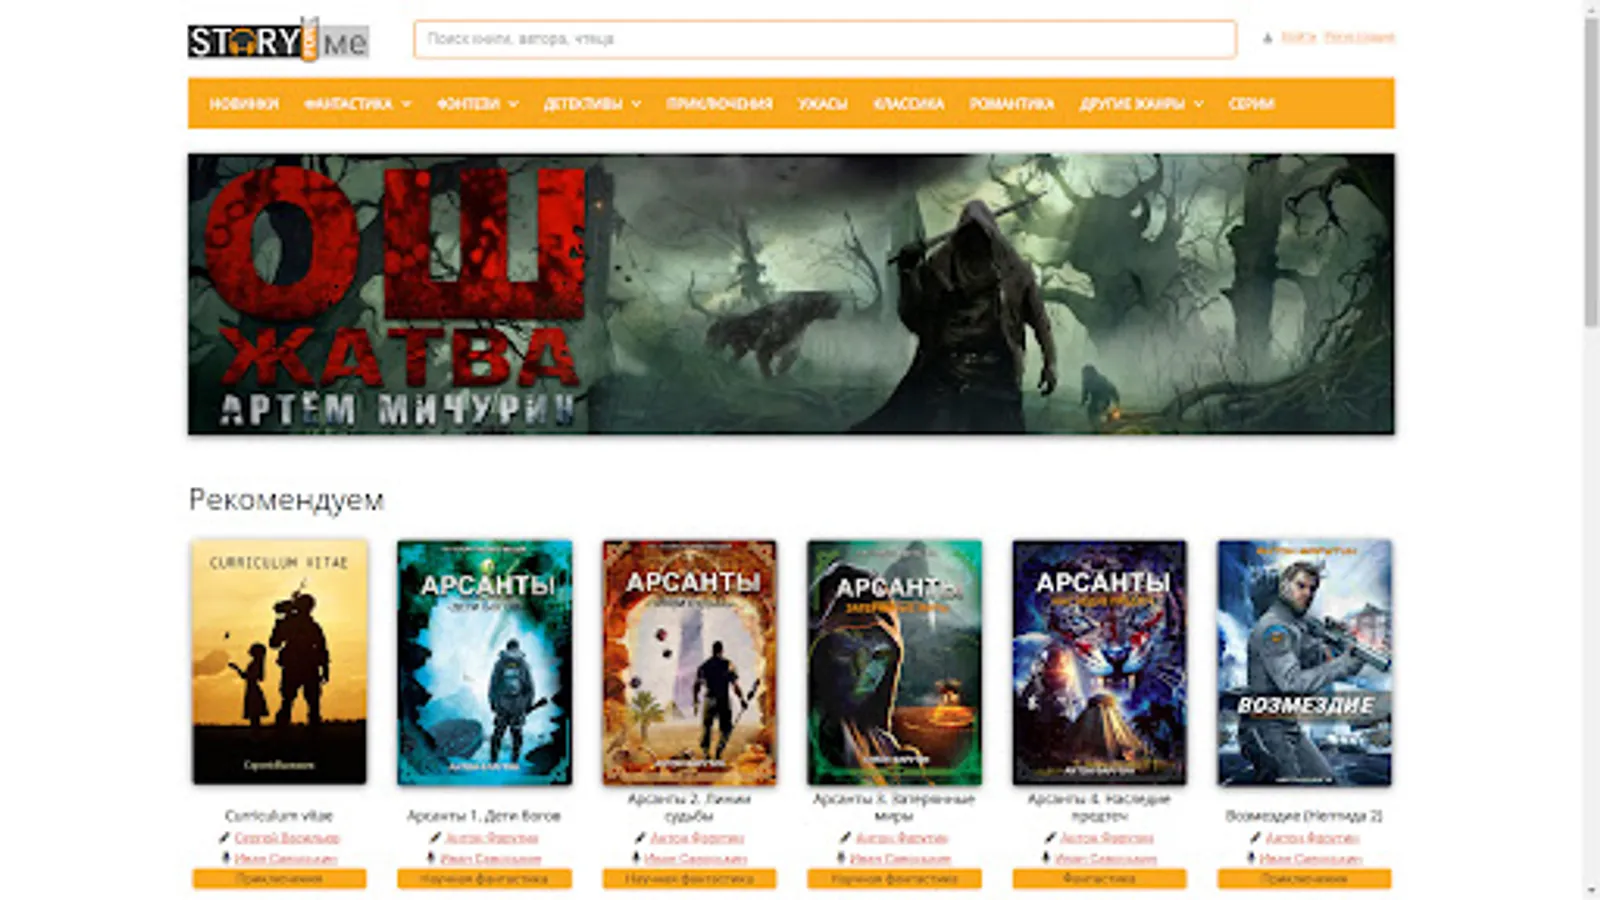Open the narrator link under Арсанты 4
Screen dimensions: 1600x900
pos(1106,859)
